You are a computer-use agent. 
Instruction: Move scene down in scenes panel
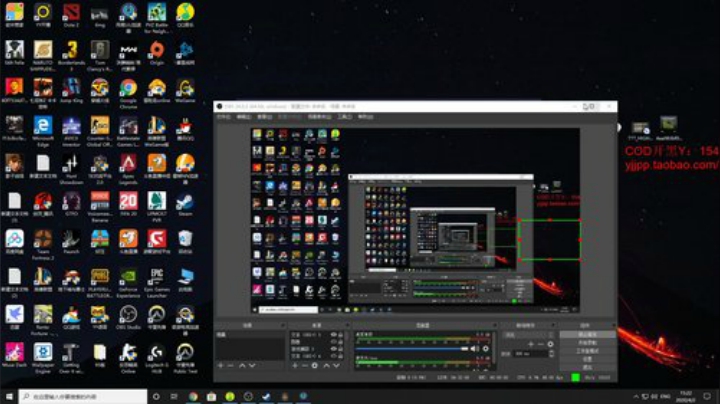252,365
